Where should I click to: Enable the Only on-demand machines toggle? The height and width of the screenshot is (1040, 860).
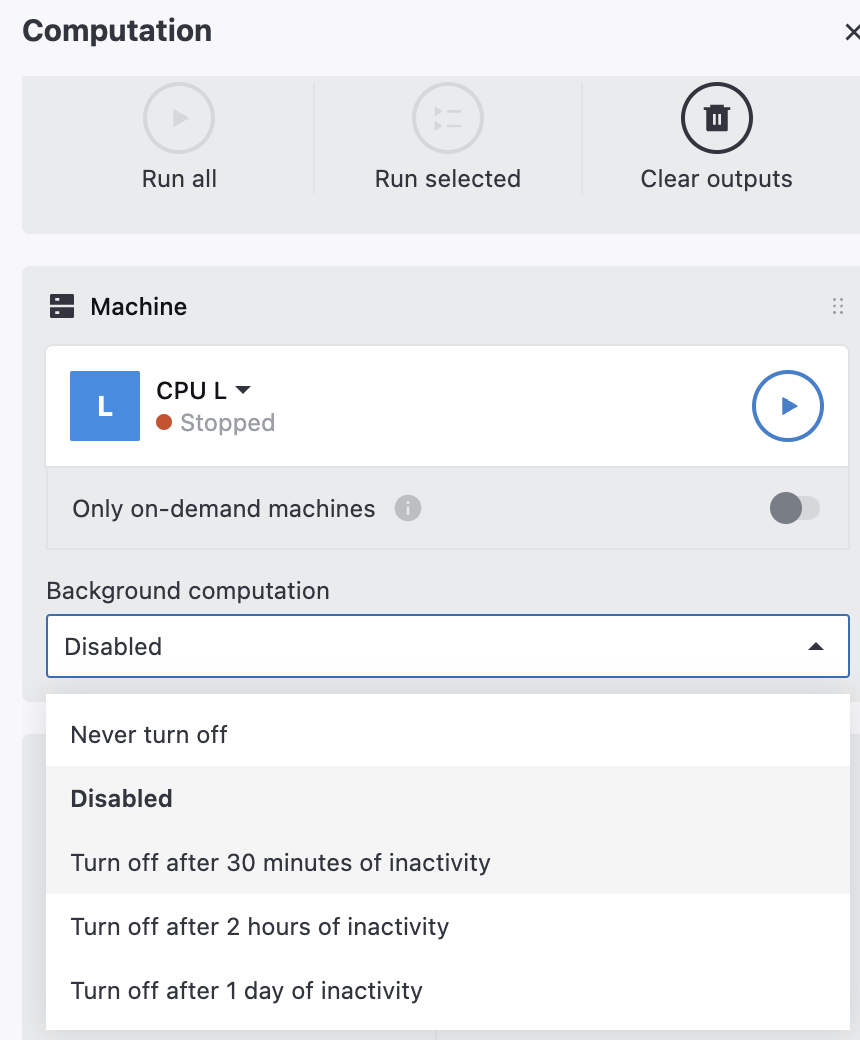795,509
